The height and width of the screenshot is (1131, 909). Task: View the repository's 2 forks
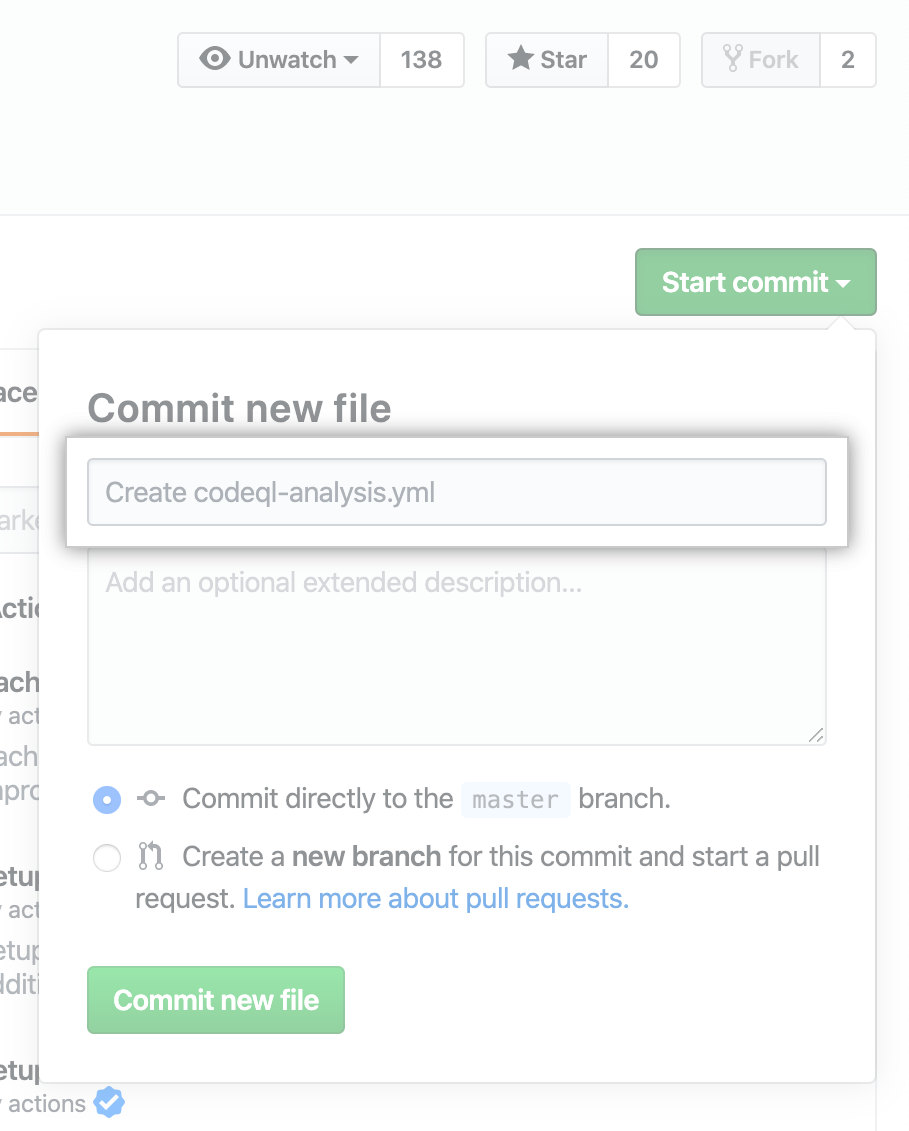847,59
